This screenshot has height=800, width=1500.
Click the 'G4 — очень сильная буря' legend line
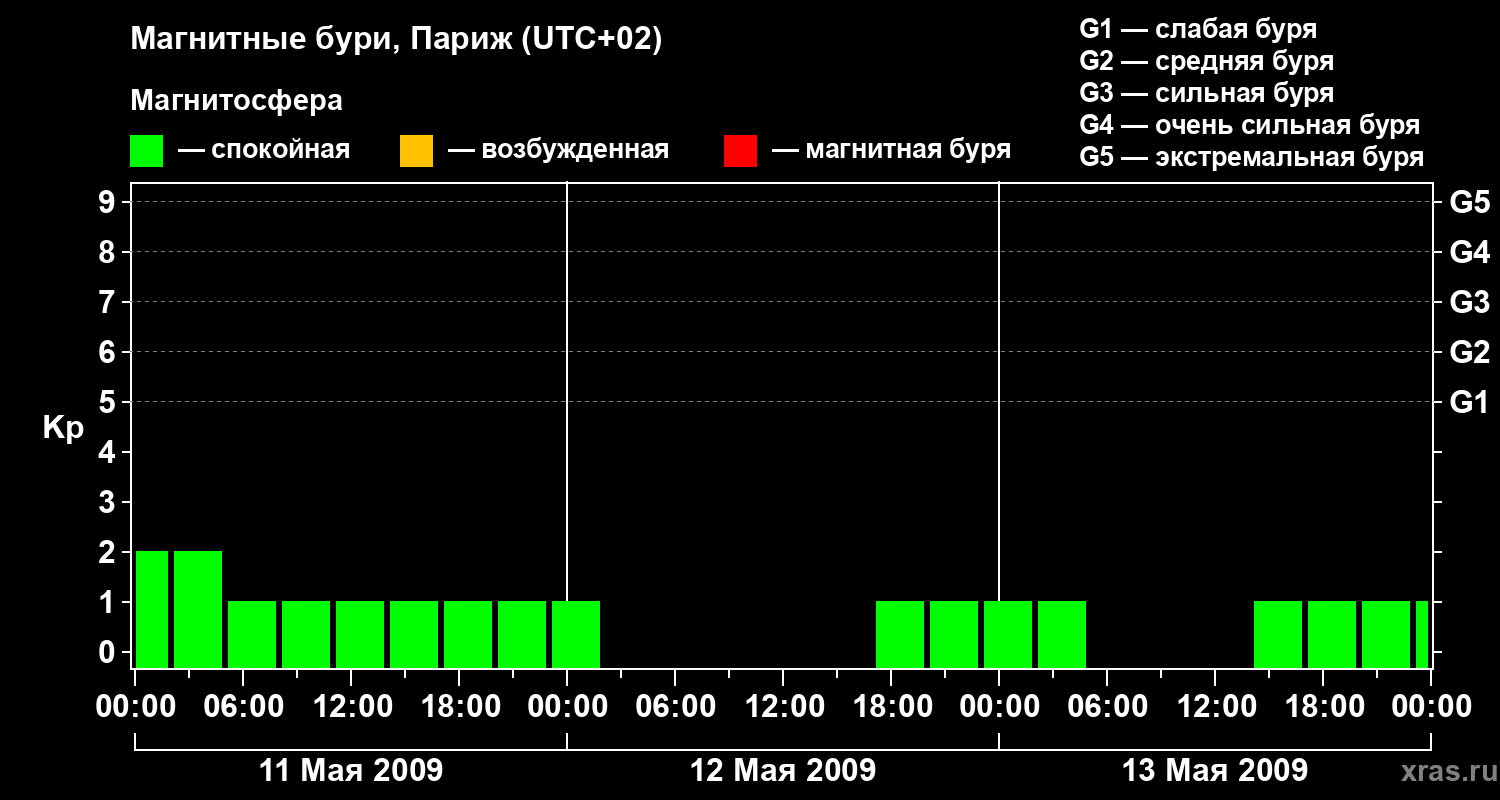tap(1250, 125)
